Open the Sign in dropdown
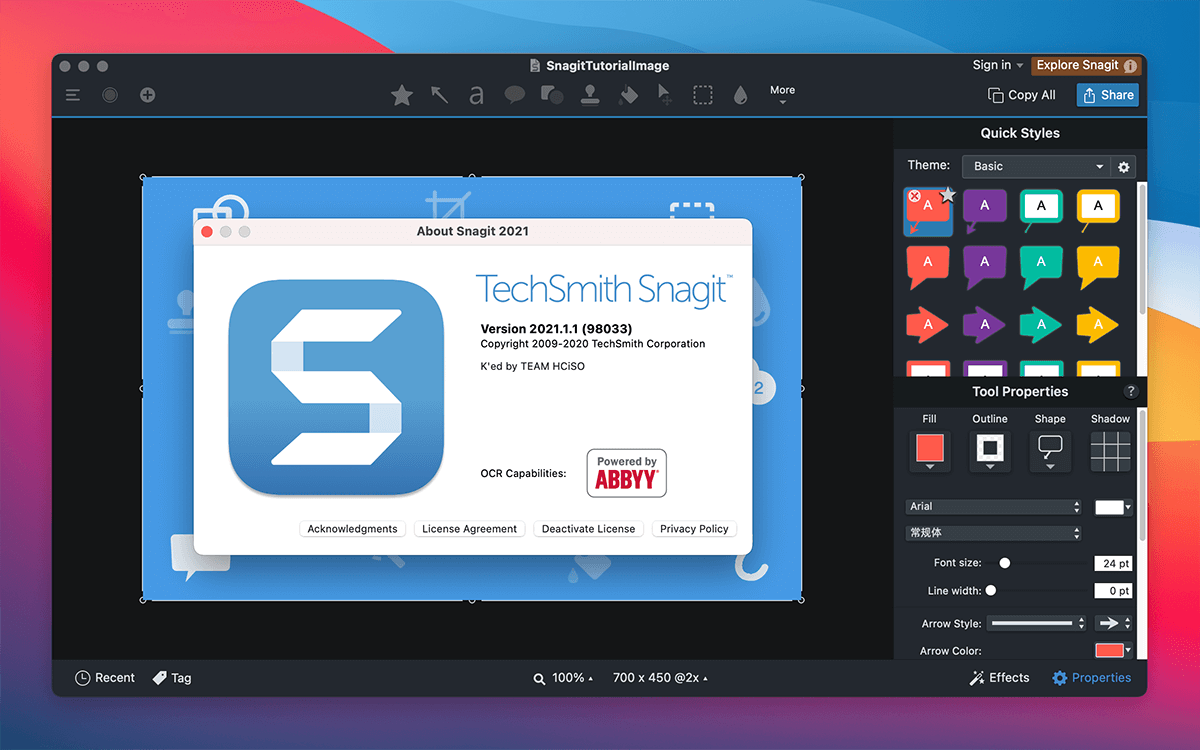The height and width of the screenshot is (750, 1200). pyautogui.click(x=998, y=65)
